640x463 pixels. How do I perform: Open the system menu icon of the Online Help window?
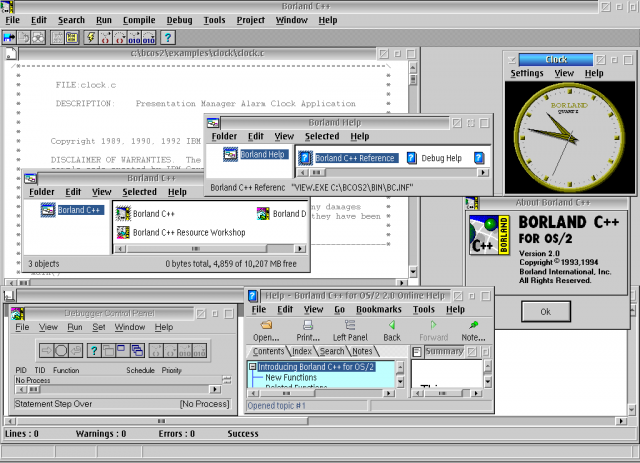click(253, 296)
